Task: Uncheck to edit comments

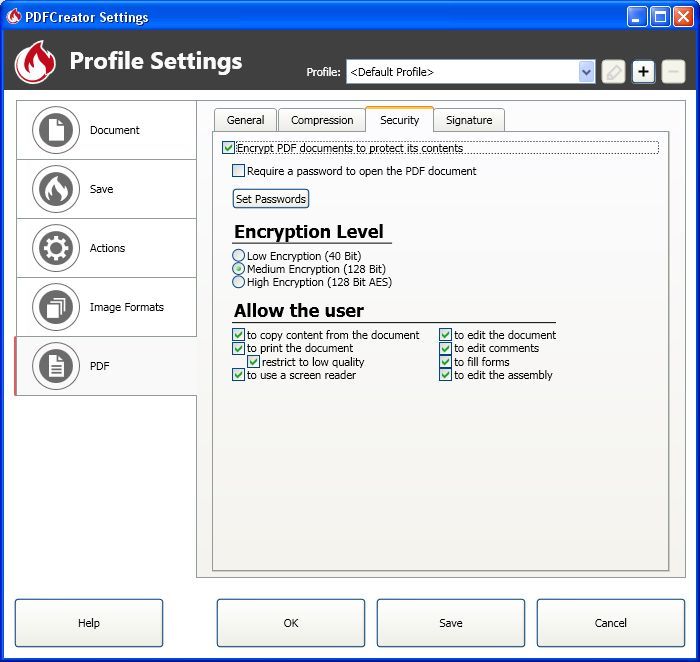Action: tap(445, 348)
